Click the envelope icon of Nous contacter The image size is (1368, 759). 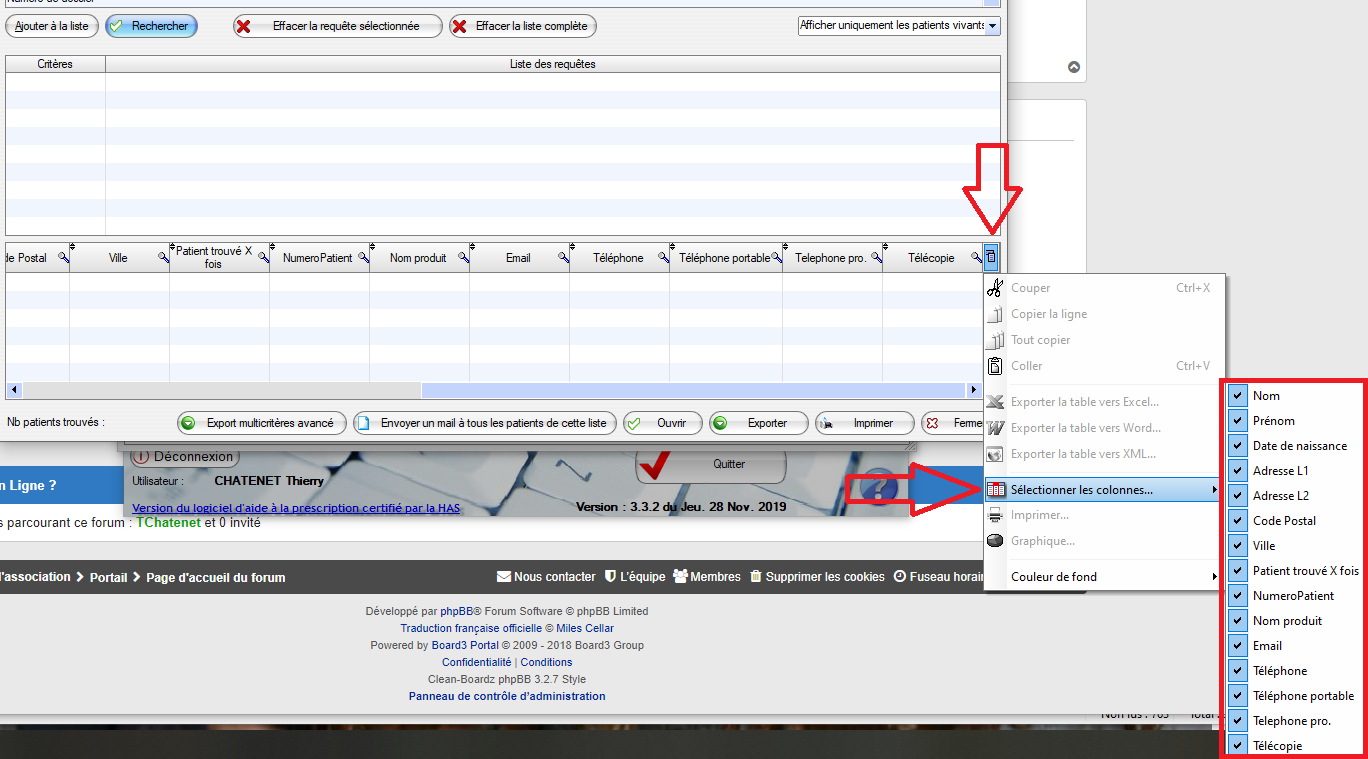click(x=504, y=577)
